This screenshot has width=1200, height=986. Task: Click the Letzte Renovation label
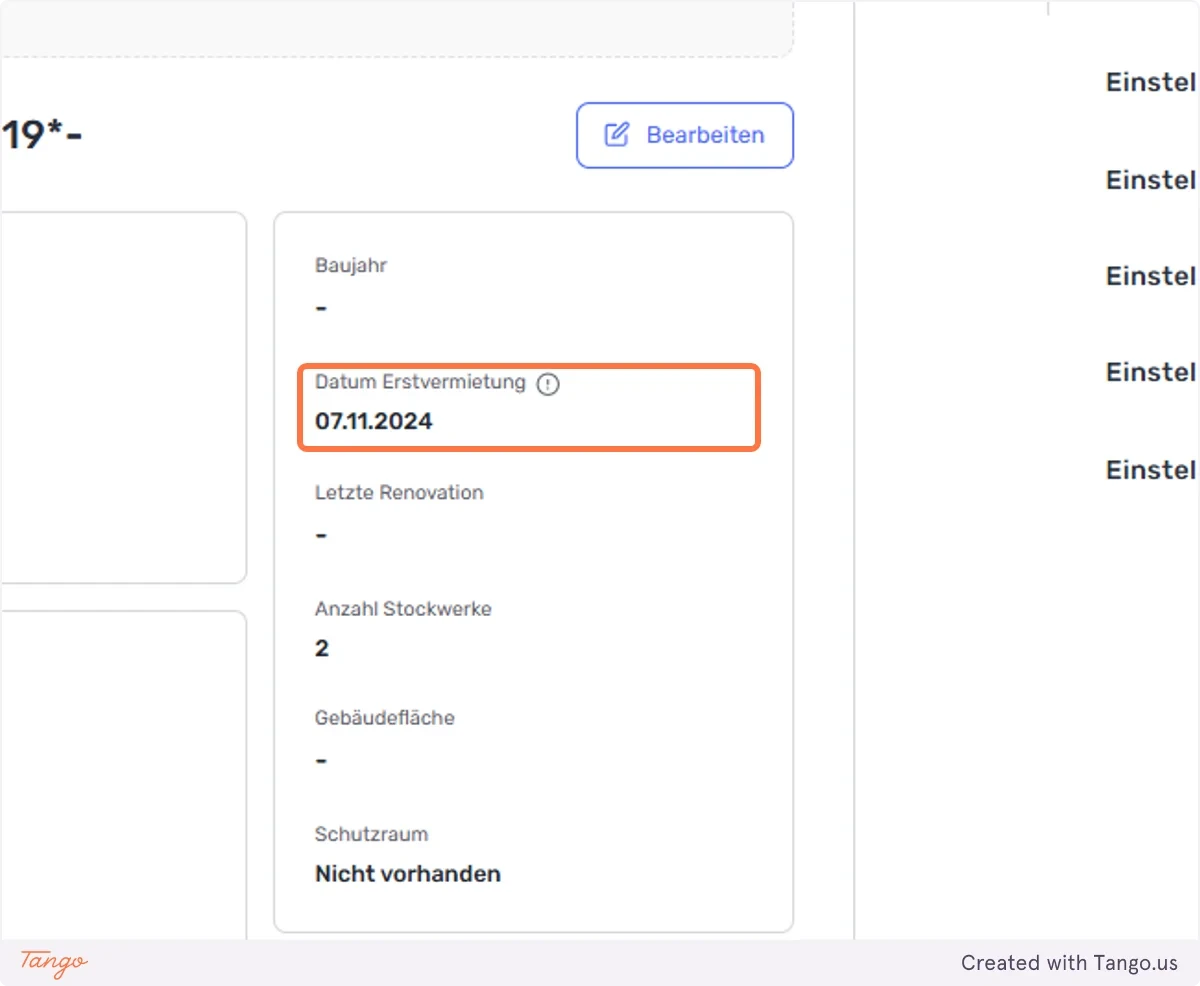[x=399, y=493]
